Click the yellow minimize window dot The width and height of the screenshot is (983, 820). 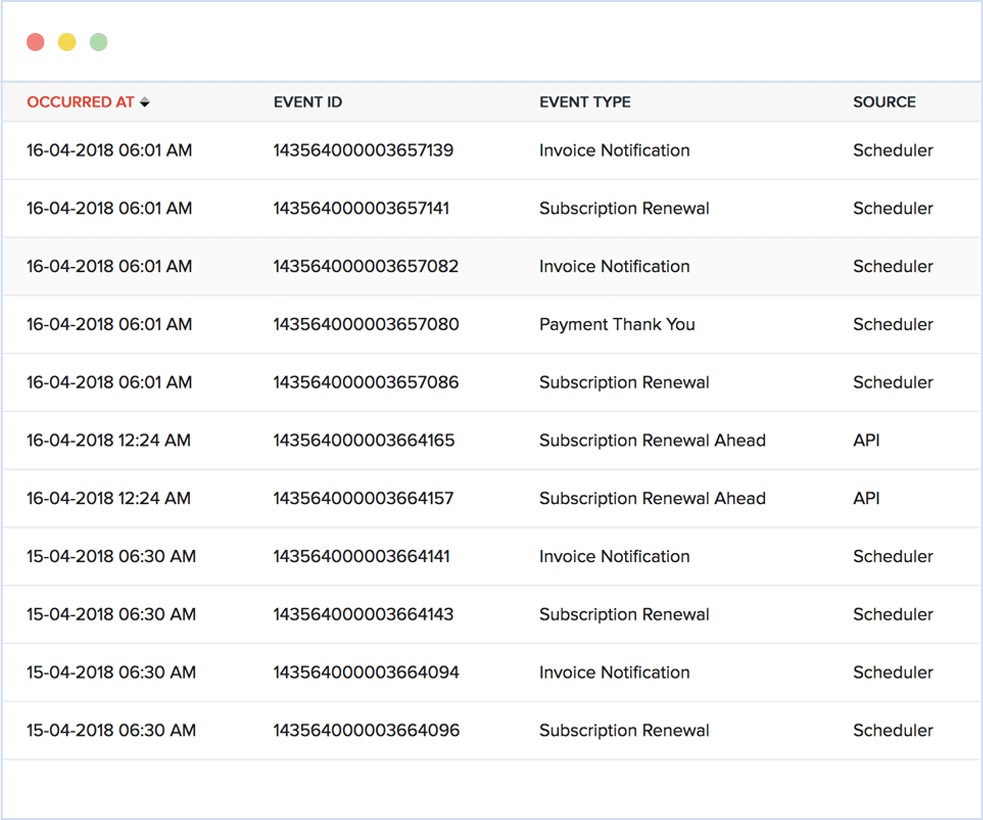pos(67,42)
